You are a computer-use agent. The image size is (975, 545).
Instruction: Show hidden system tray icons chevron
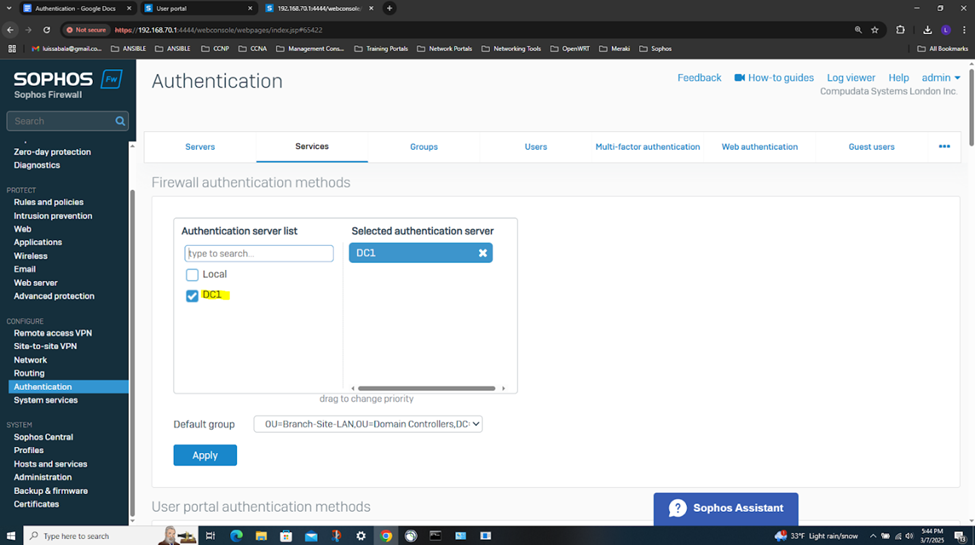tap(872, 536)
